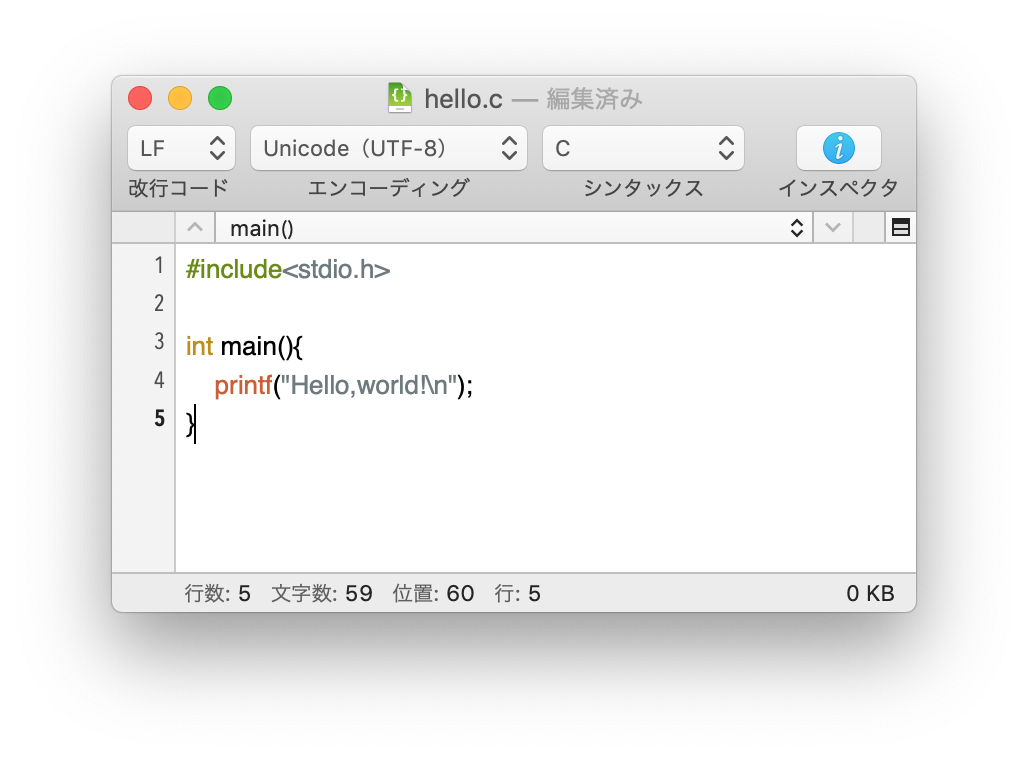Image resolution: width=1028 pixels, height=760 pixels.
Task: Close the hello.c window
Action: click(x=140, y=98)
